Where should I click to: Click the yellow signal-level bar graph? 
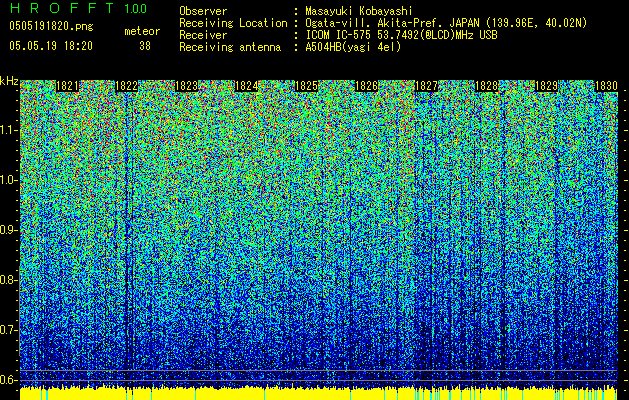(319, 393)
